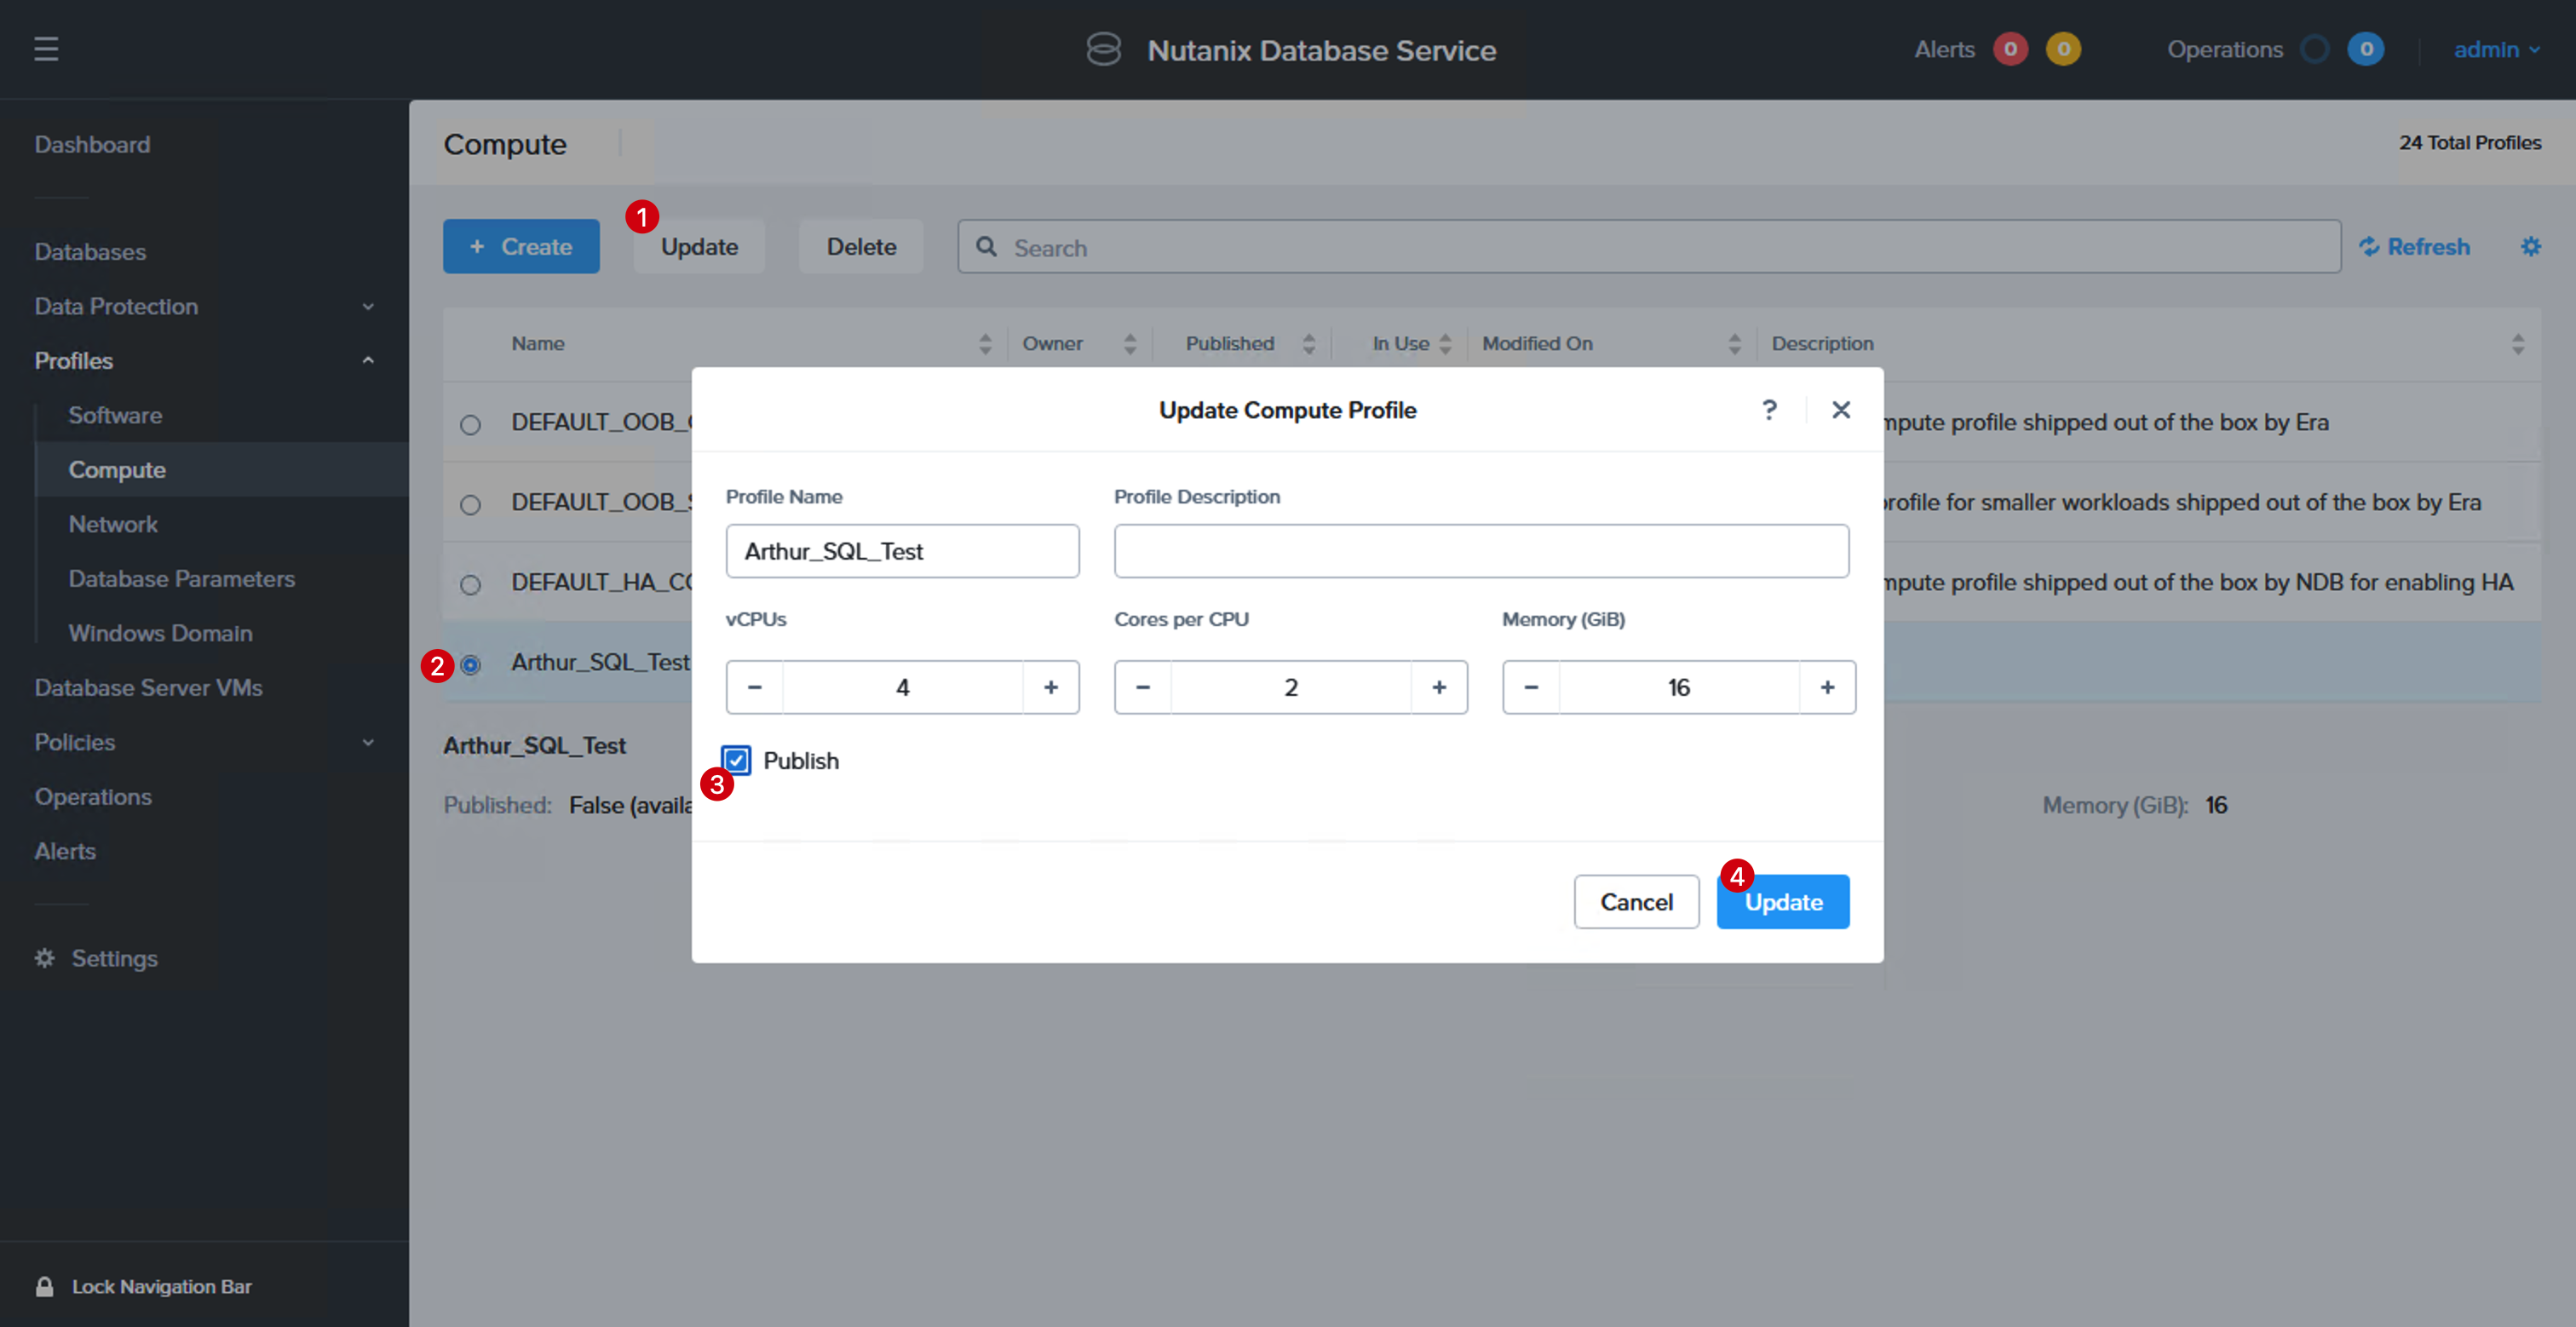The width and height of the screenshot is (2576, 1327).
Task: Sort table by Modified On column
Action: pos(1735,344)
